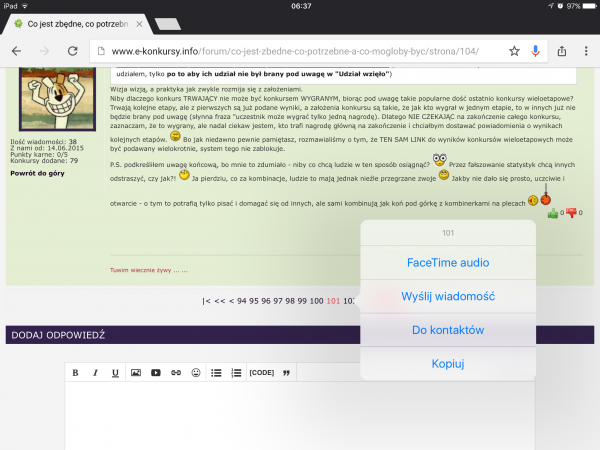Insert a bulleted list
Viewport: 600px width, 450px height.
pyautogui.click(x=216, y=373)
